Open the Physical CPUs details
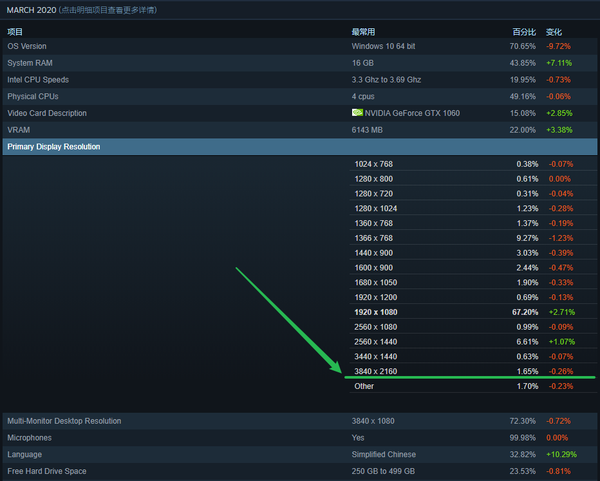The image size is (600, 481). (x=33, y=97)
